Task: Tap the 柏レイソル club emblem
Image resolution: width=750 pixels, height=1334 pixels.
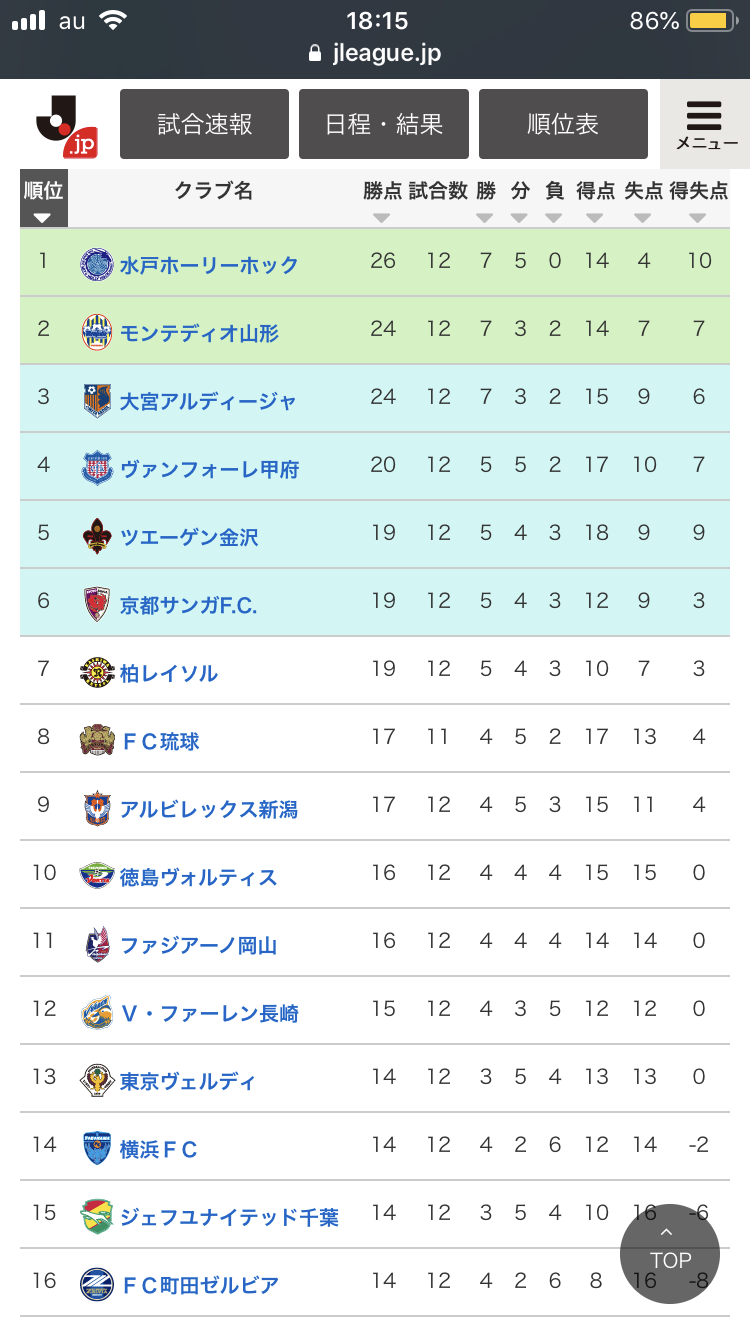Action: 97,672
